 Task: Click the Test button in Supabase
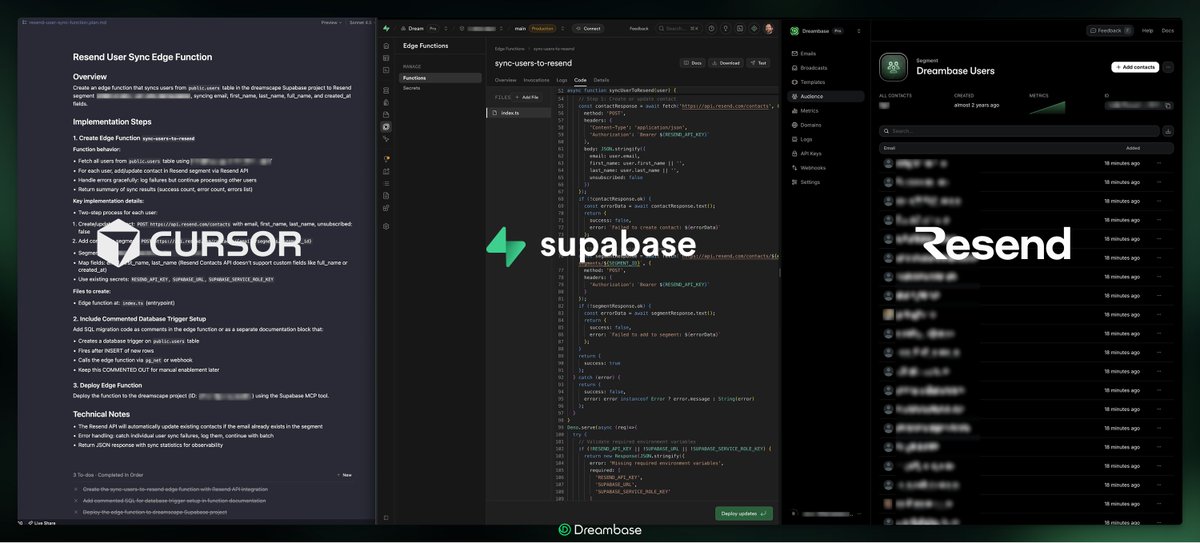(757, 63)
